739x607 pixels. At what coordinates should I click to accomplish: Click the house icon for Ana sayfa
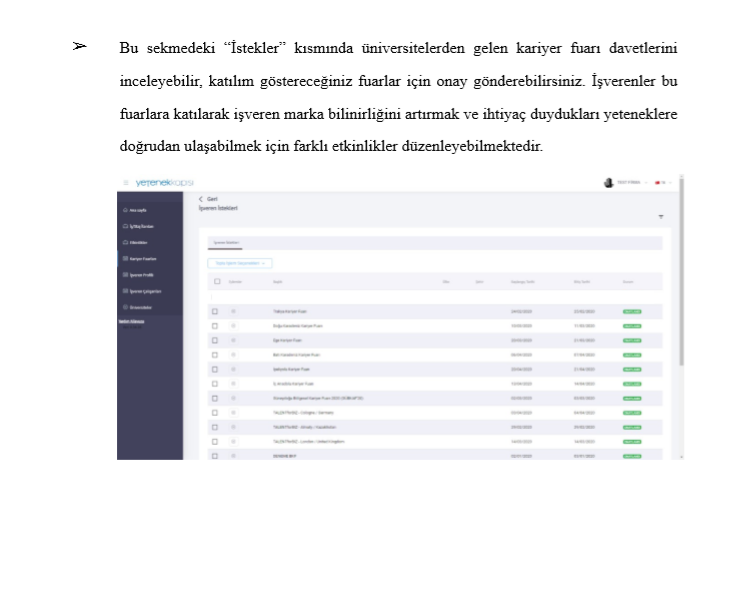pyautogui.click(x=125, y=210)
